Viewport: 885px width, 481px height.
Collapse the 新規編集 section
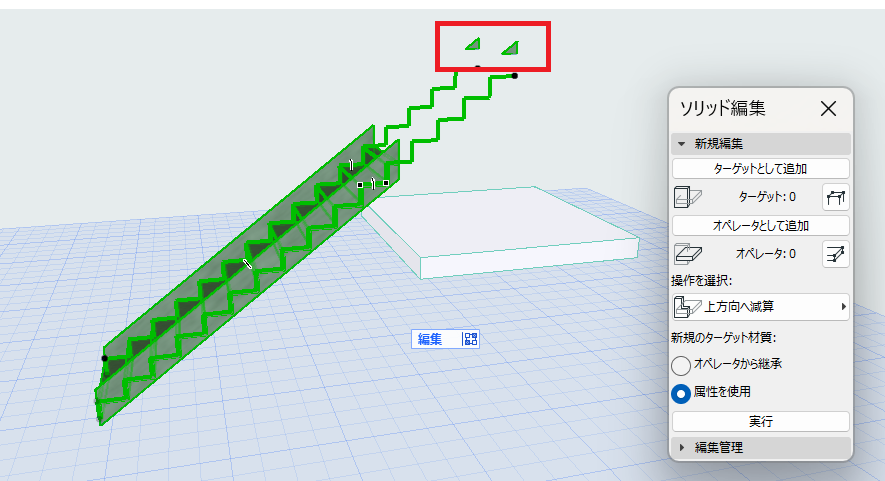(x=681, y=144)
